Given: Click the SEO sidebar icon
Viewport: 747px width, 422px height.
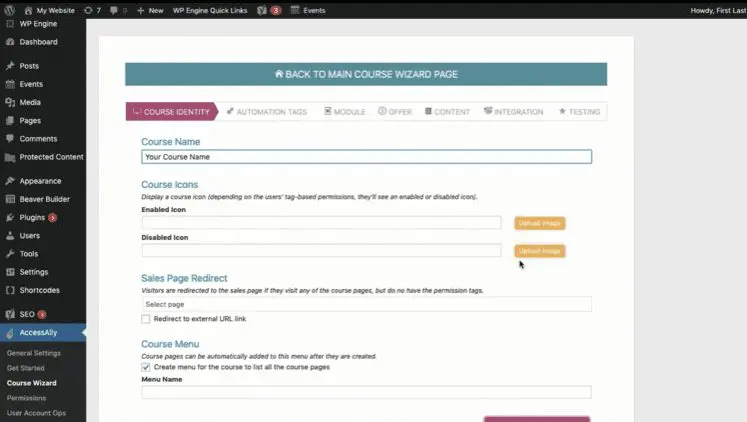Looking at the screenshot, I should coord(10,314).
